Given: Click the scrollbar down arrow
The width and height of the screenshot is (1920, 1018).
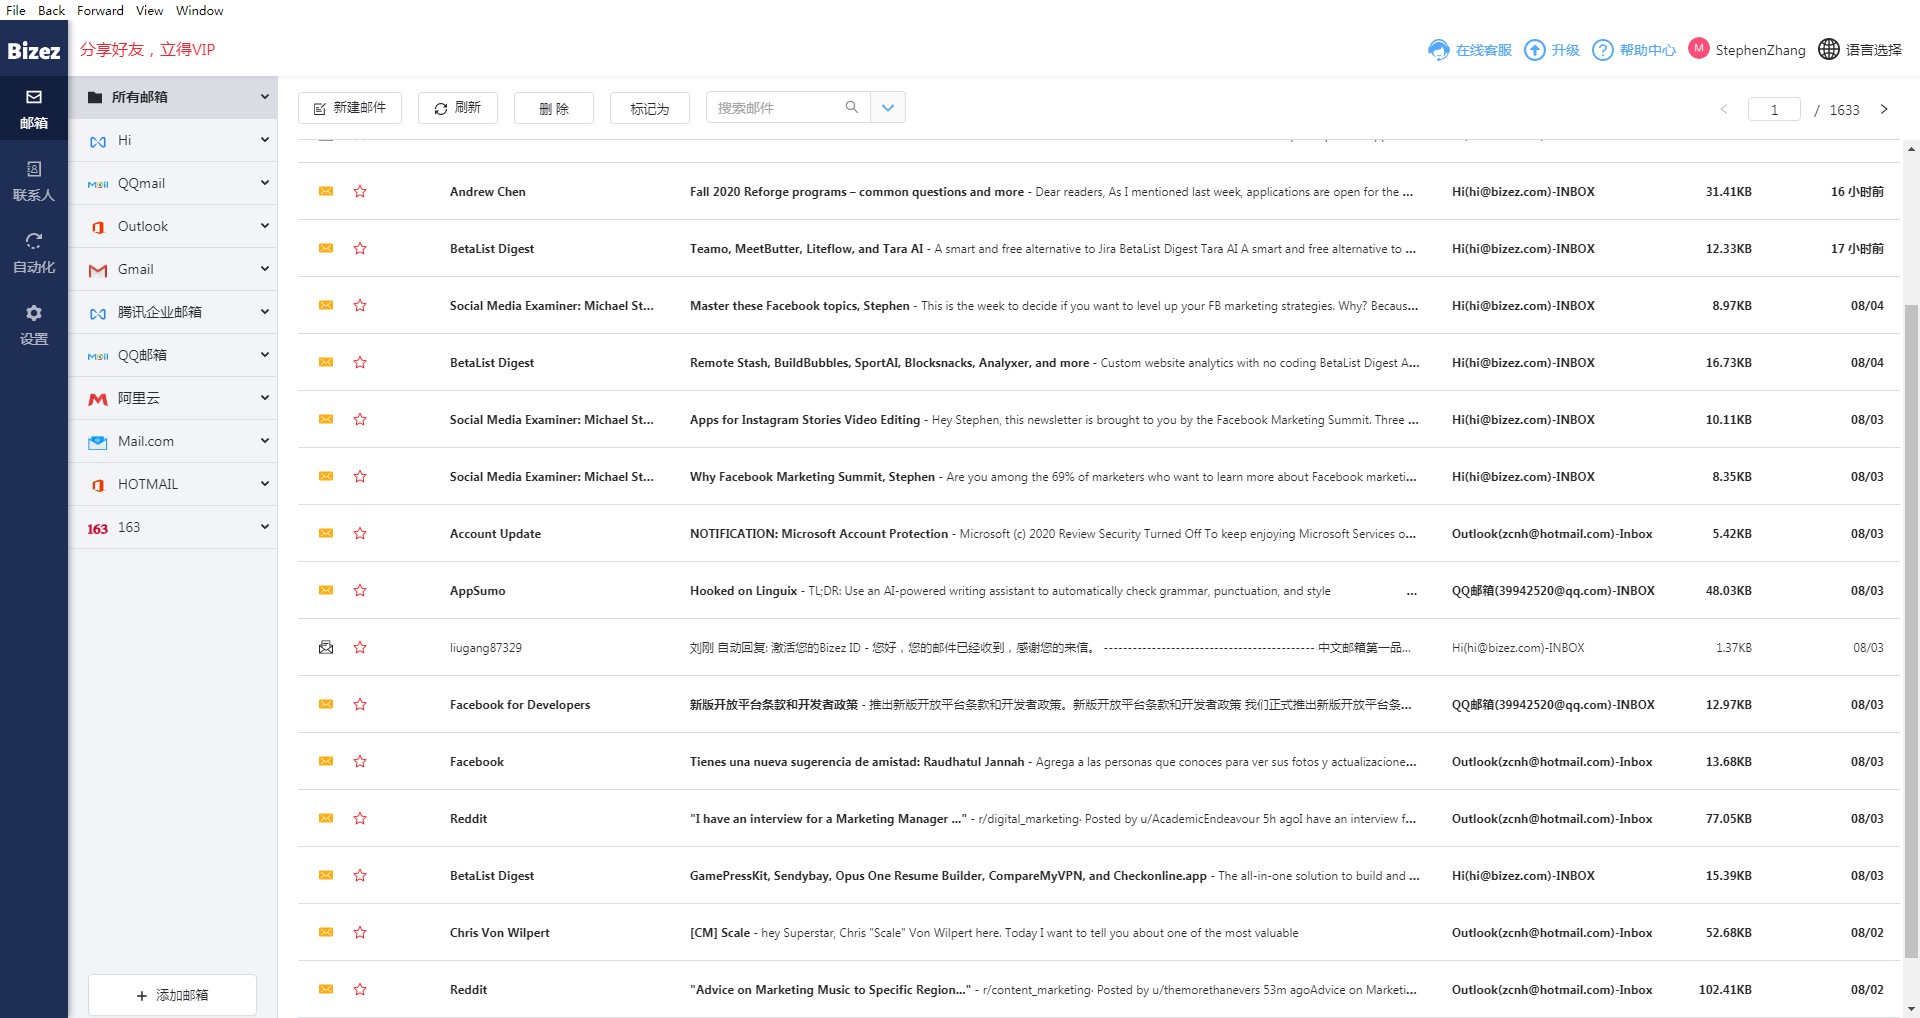Looking at the screenshot, I should [1911, 1009].
